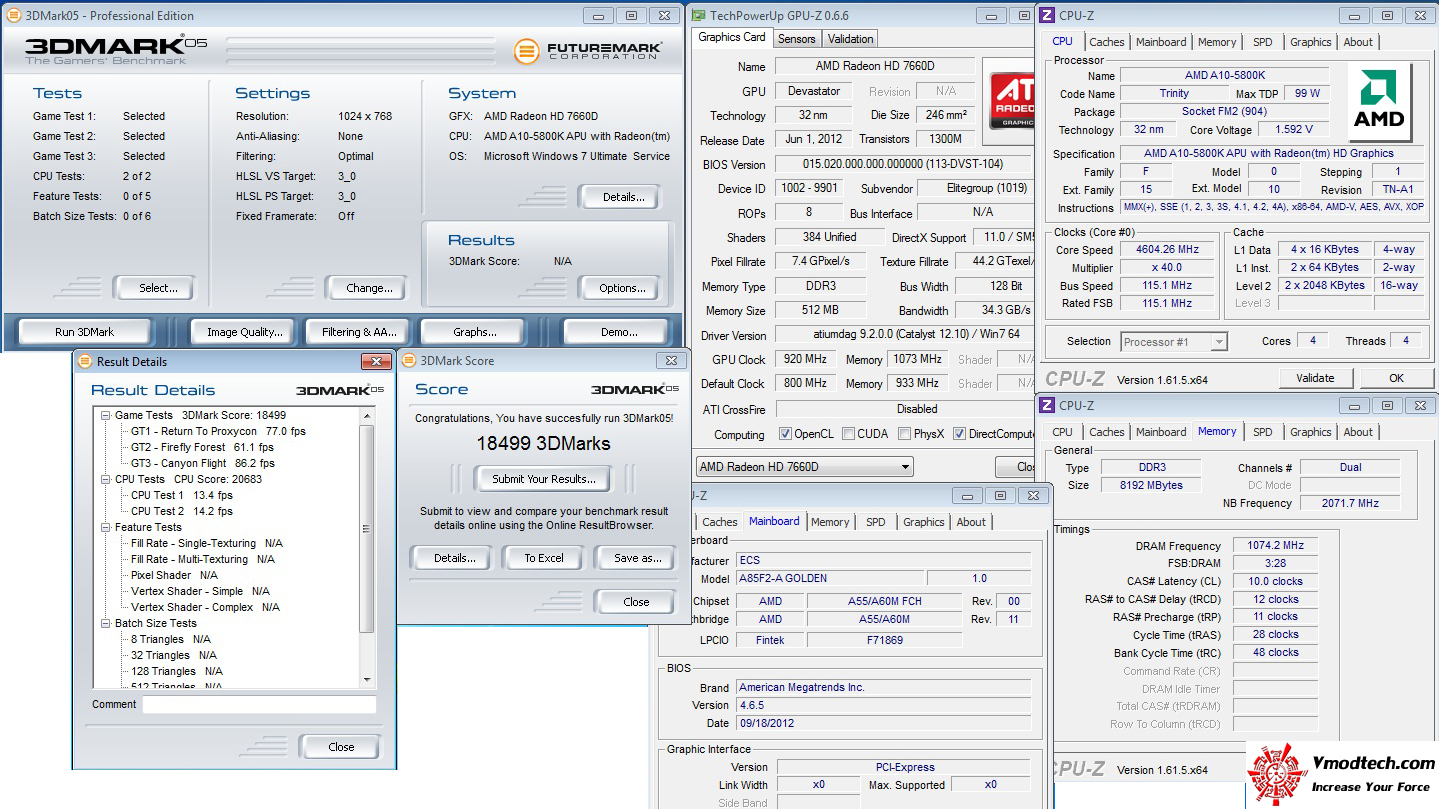Export the score with To Excel
Screen dimensions: 1439x809
(x=544, y=558)
